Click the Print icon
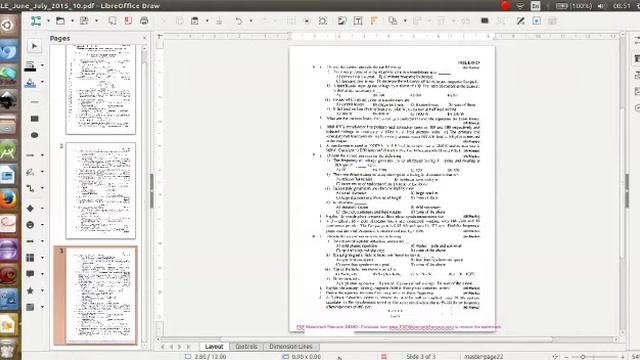 pyautogui.click(x=144, y=21)
